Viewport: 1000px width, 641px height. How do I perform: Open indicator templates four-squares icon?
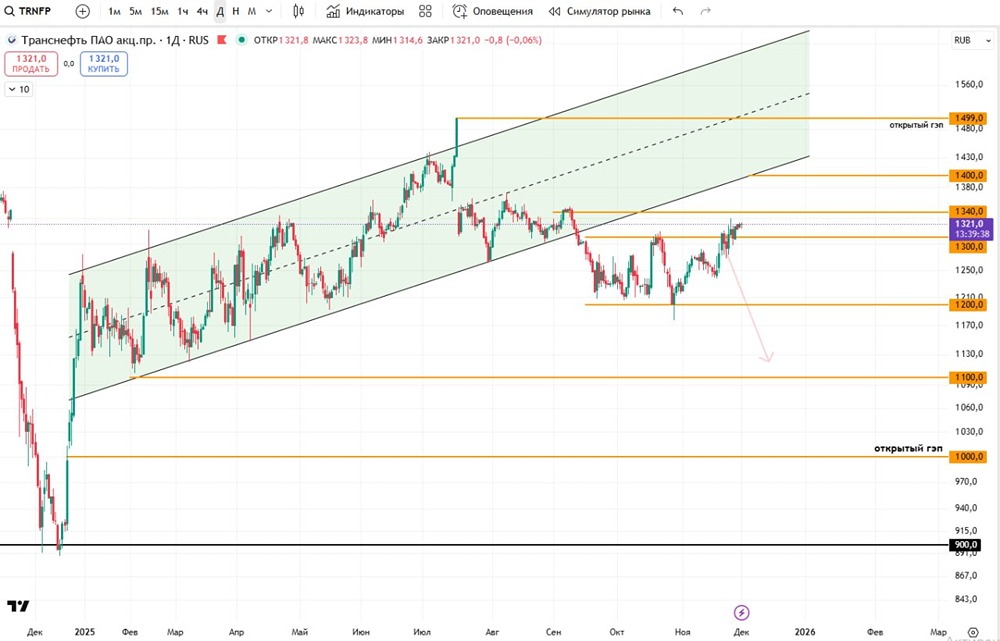pos(425,11)
